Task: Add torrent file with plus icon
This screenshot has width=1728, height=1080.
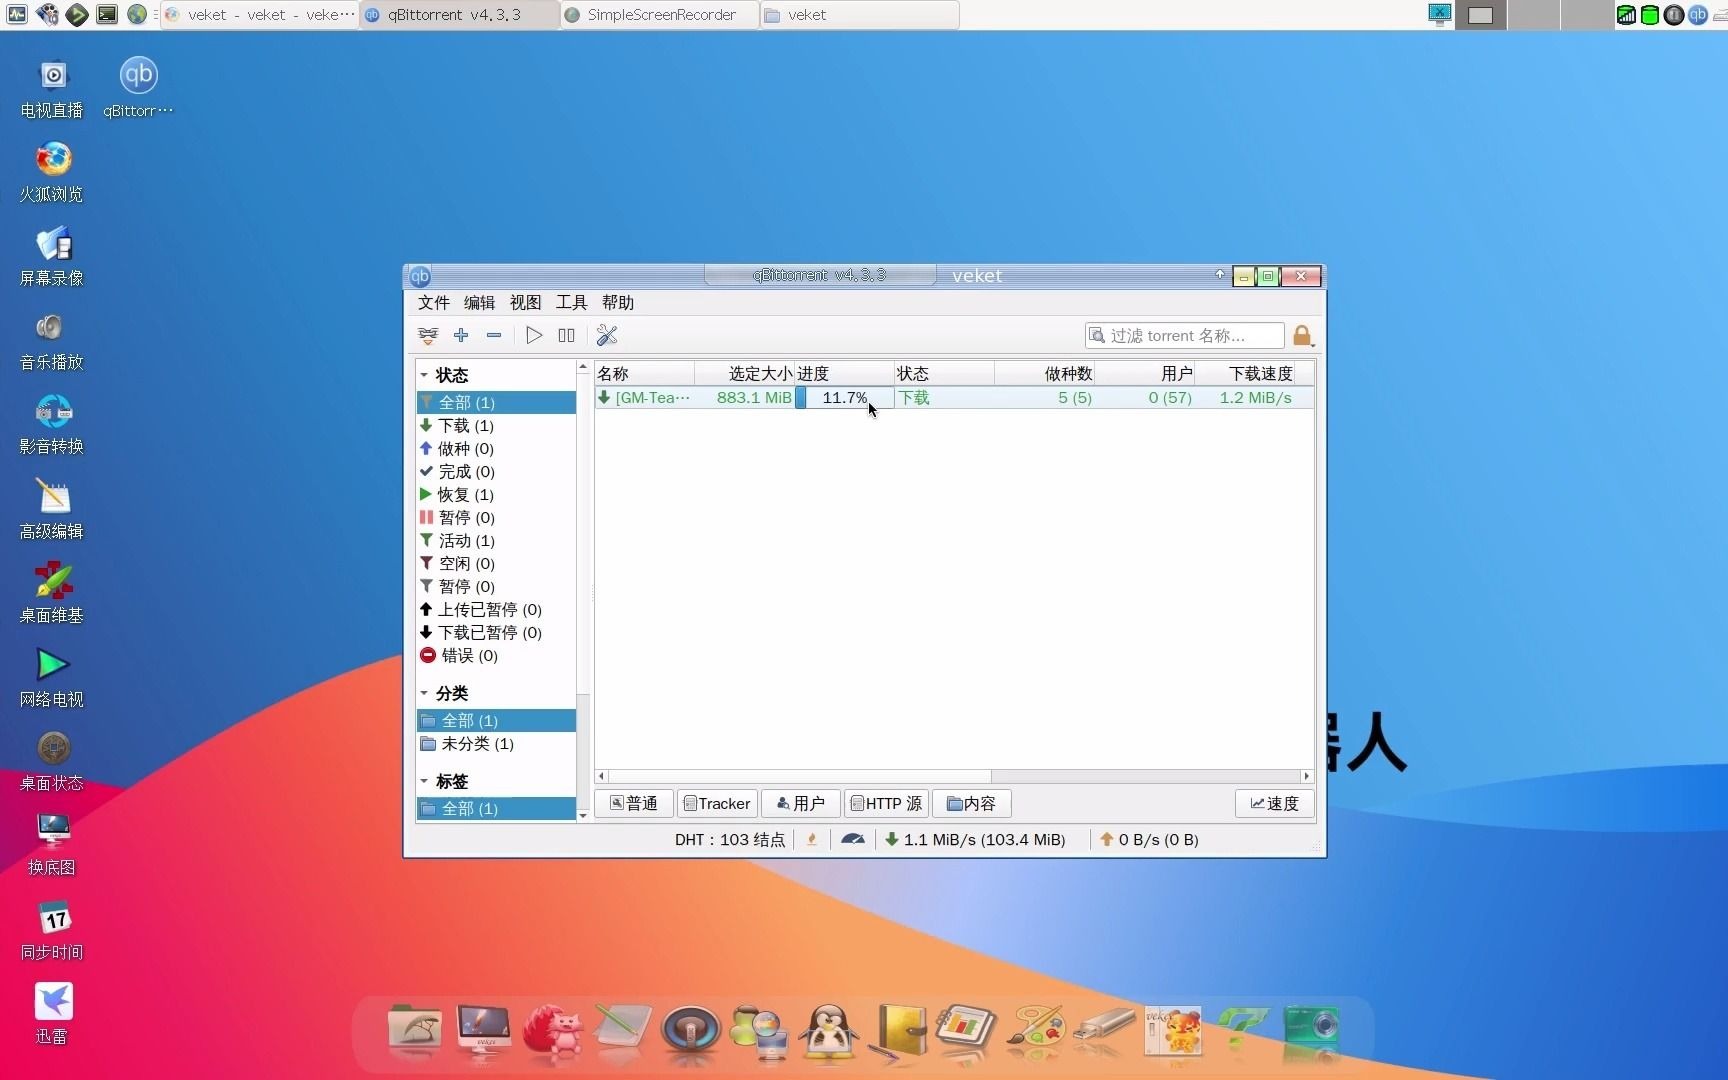Action: 461,335
